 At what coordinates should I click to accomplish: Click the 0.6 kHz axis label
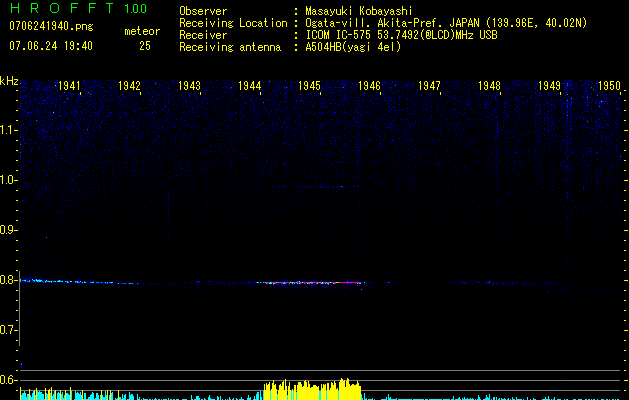point(8,380)
